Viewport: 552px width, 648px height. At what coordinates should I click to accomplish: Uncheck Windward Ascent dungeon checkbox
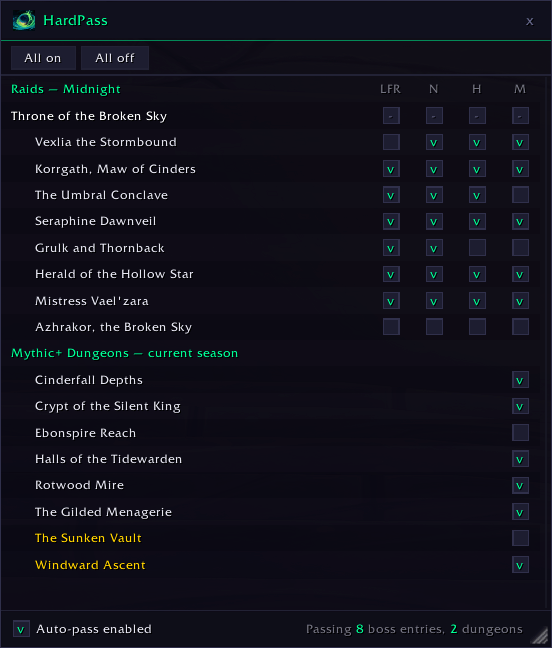click(x=520, y=565)
